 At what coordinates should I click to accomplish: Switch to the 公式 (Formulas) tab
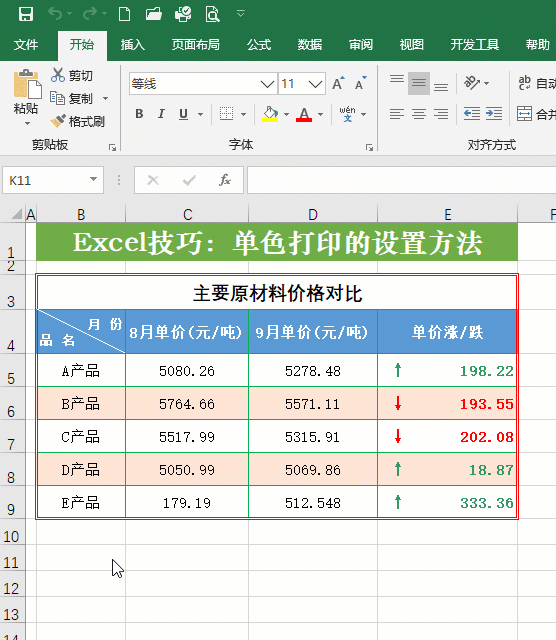[x=259, y=44]
